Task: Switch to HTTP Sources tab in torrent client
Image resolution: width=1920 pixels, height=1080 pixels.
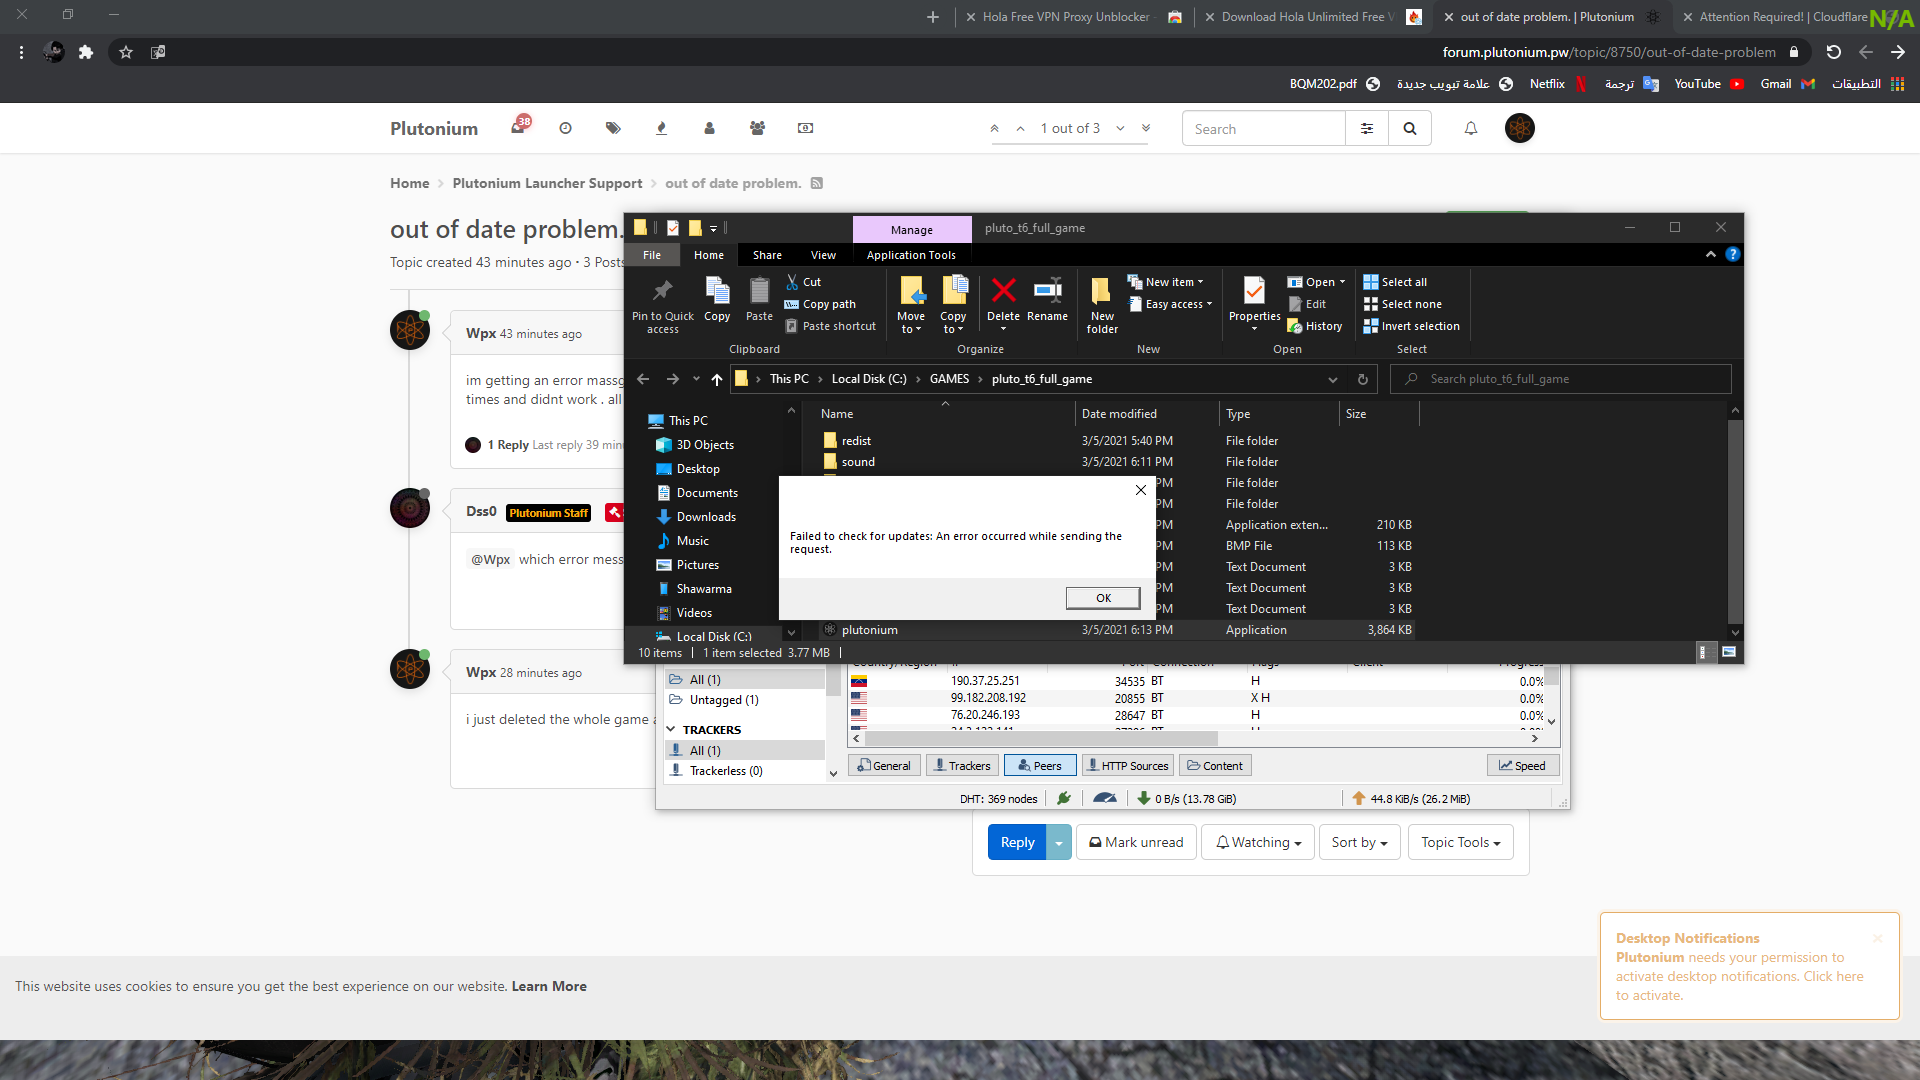Action: tap(1126, 766)
